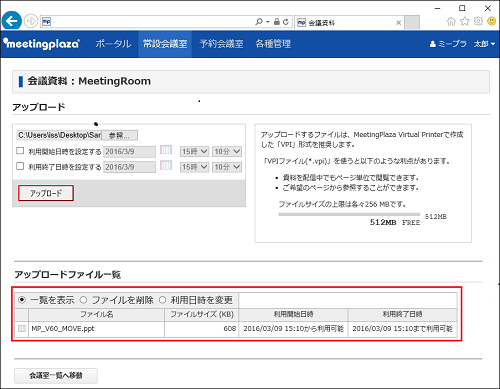
Task: Close the 会議資料 browser tab
Action: [398, 23]
